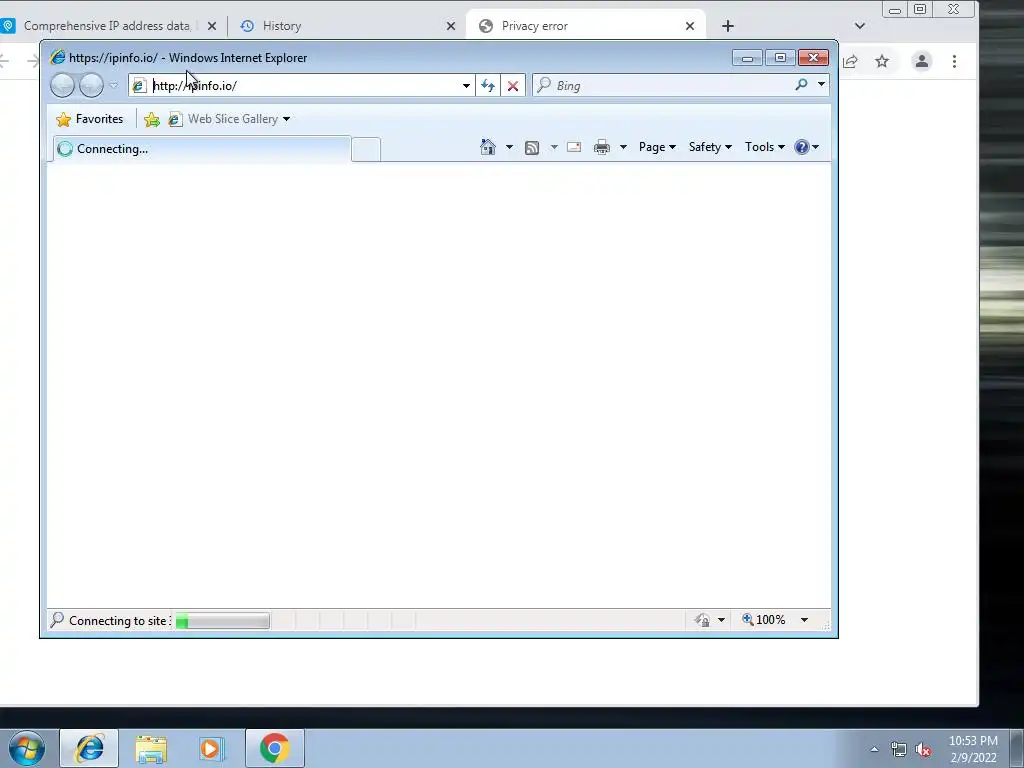This screenshot has height=768, width=1024.
Task: Click the magnifier Search button beside Bing
Action: 801,85
